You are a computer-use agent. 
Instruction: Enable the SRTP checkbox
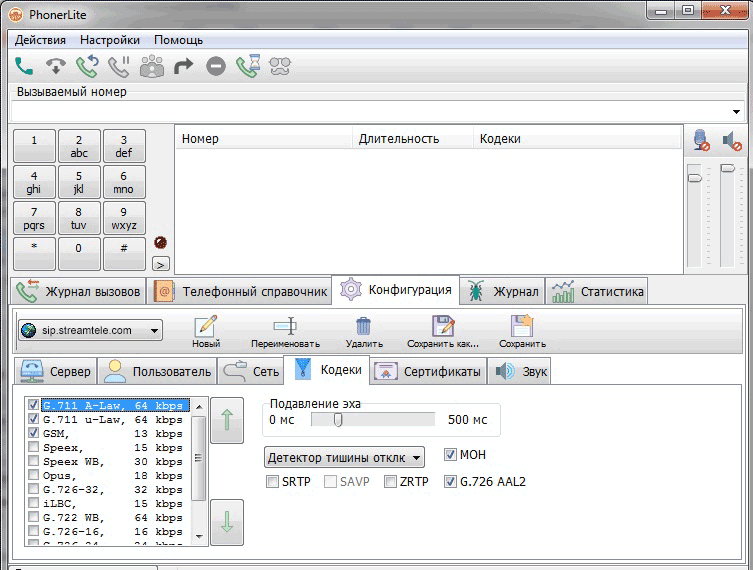pos(273,482)
